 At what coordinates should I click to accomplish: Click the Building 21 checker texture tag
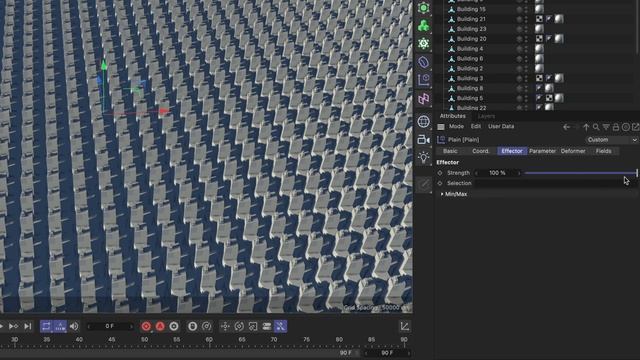539,19
